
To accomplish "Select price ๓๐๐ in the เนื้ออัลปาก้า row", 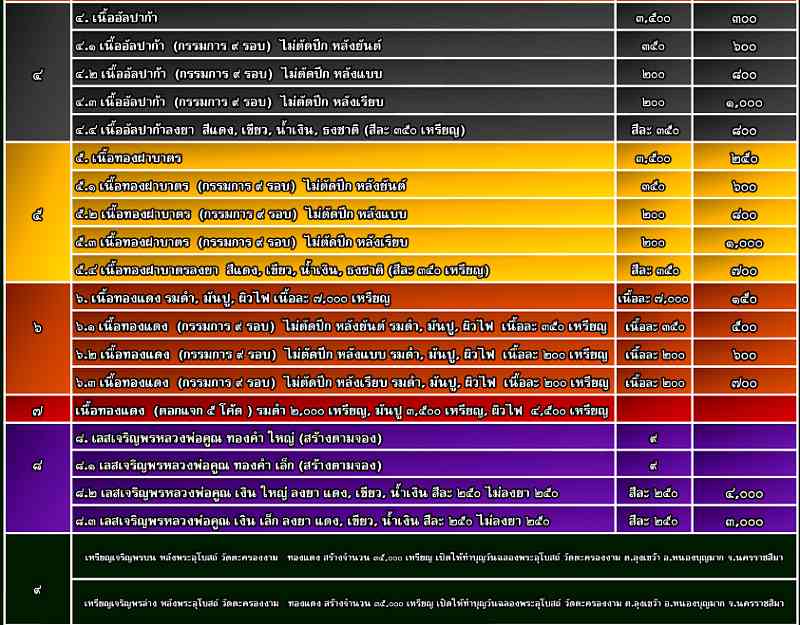I will (745, 18).
